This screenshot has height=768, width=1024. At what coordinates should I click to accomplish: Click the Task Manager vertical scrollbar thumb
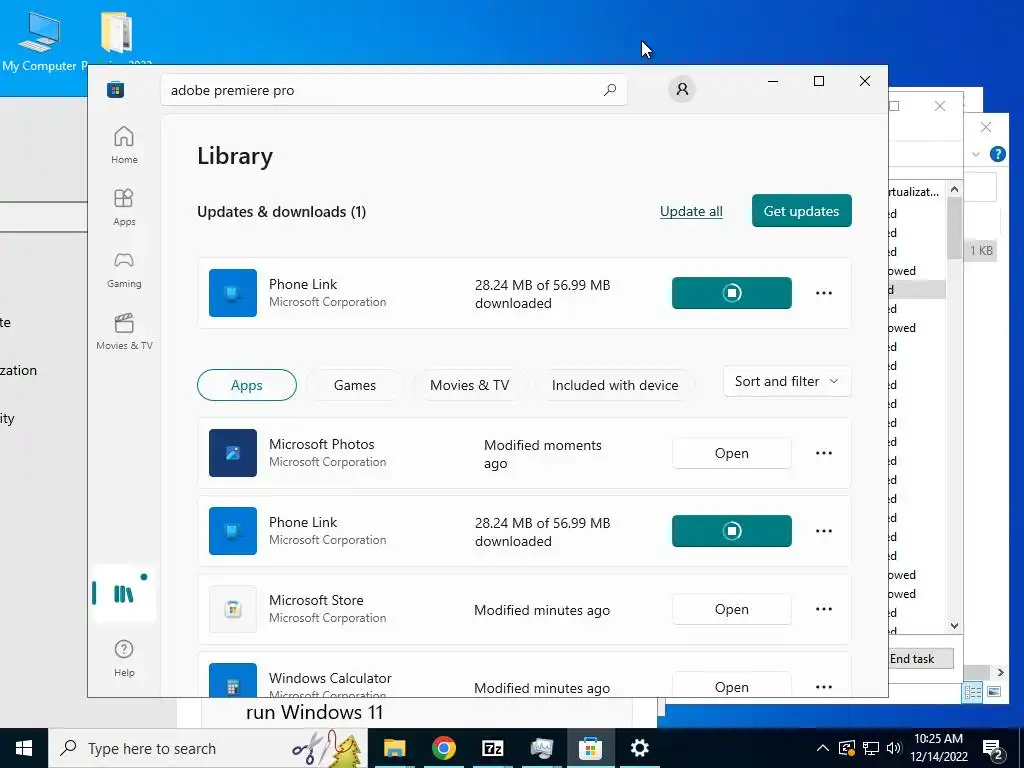pyautogui.click(x=954, y=229)
